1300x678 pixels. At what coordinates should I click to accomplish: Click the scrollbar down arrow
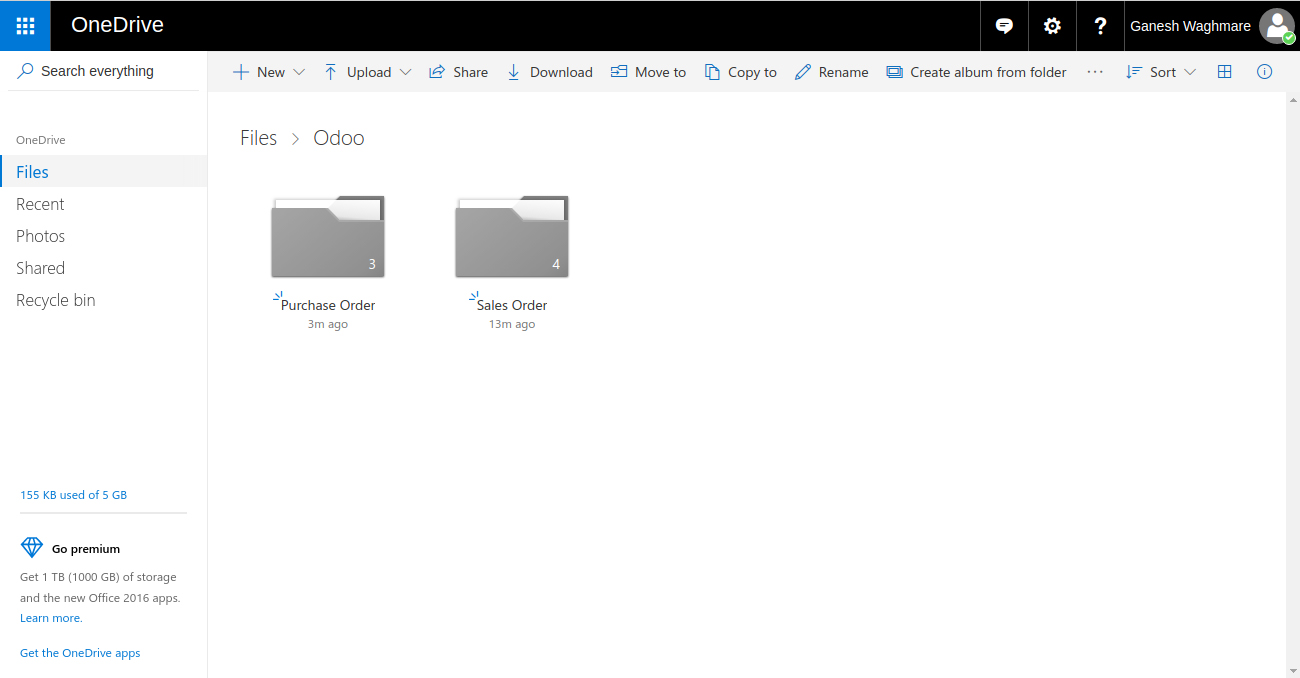(x=1292, y=670)
